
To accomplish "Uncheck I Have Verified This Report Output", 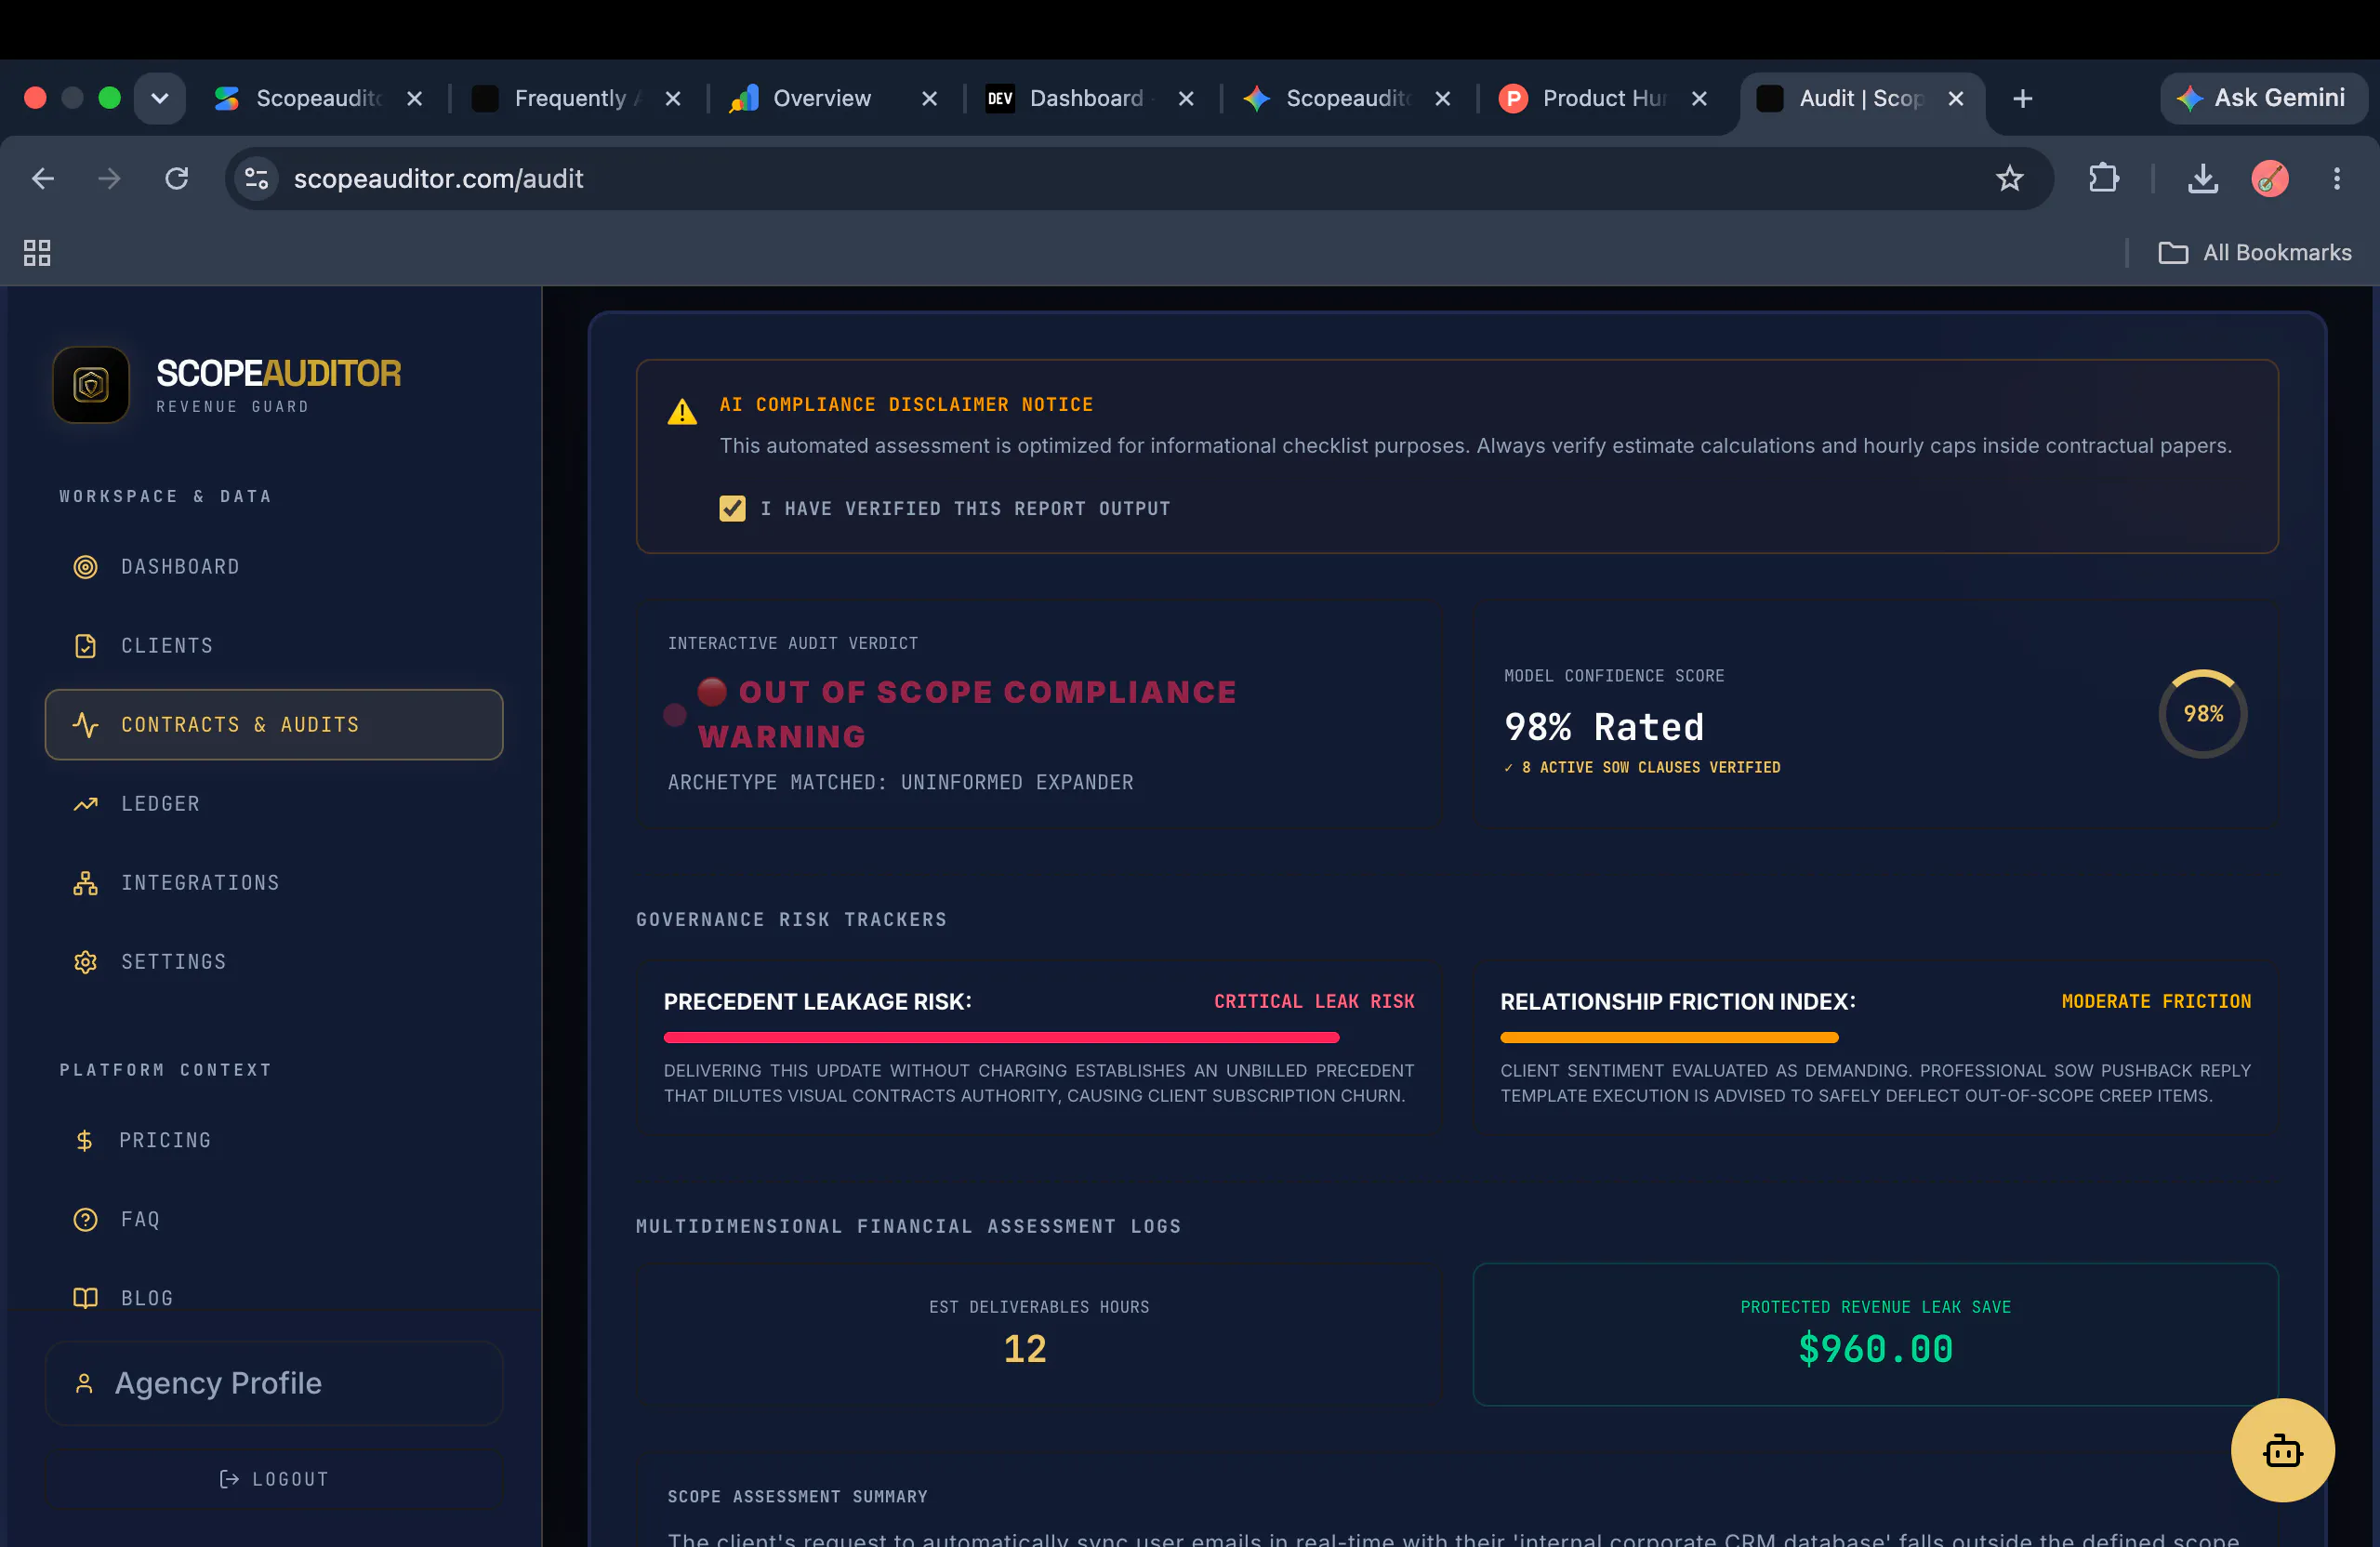I will (x=732, y=509).
